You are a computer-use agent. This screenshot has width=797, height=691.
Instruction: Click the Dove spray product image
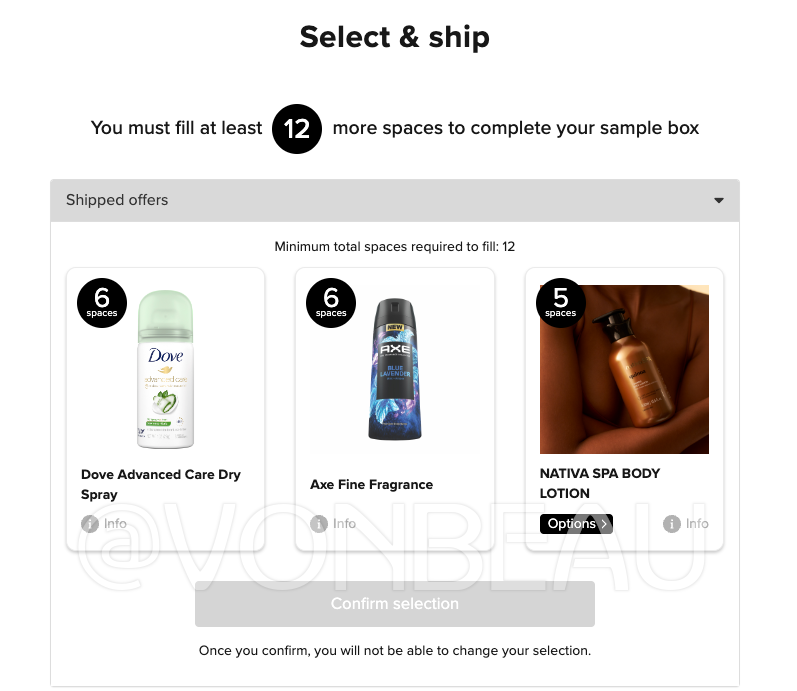[x=166, y=369]
